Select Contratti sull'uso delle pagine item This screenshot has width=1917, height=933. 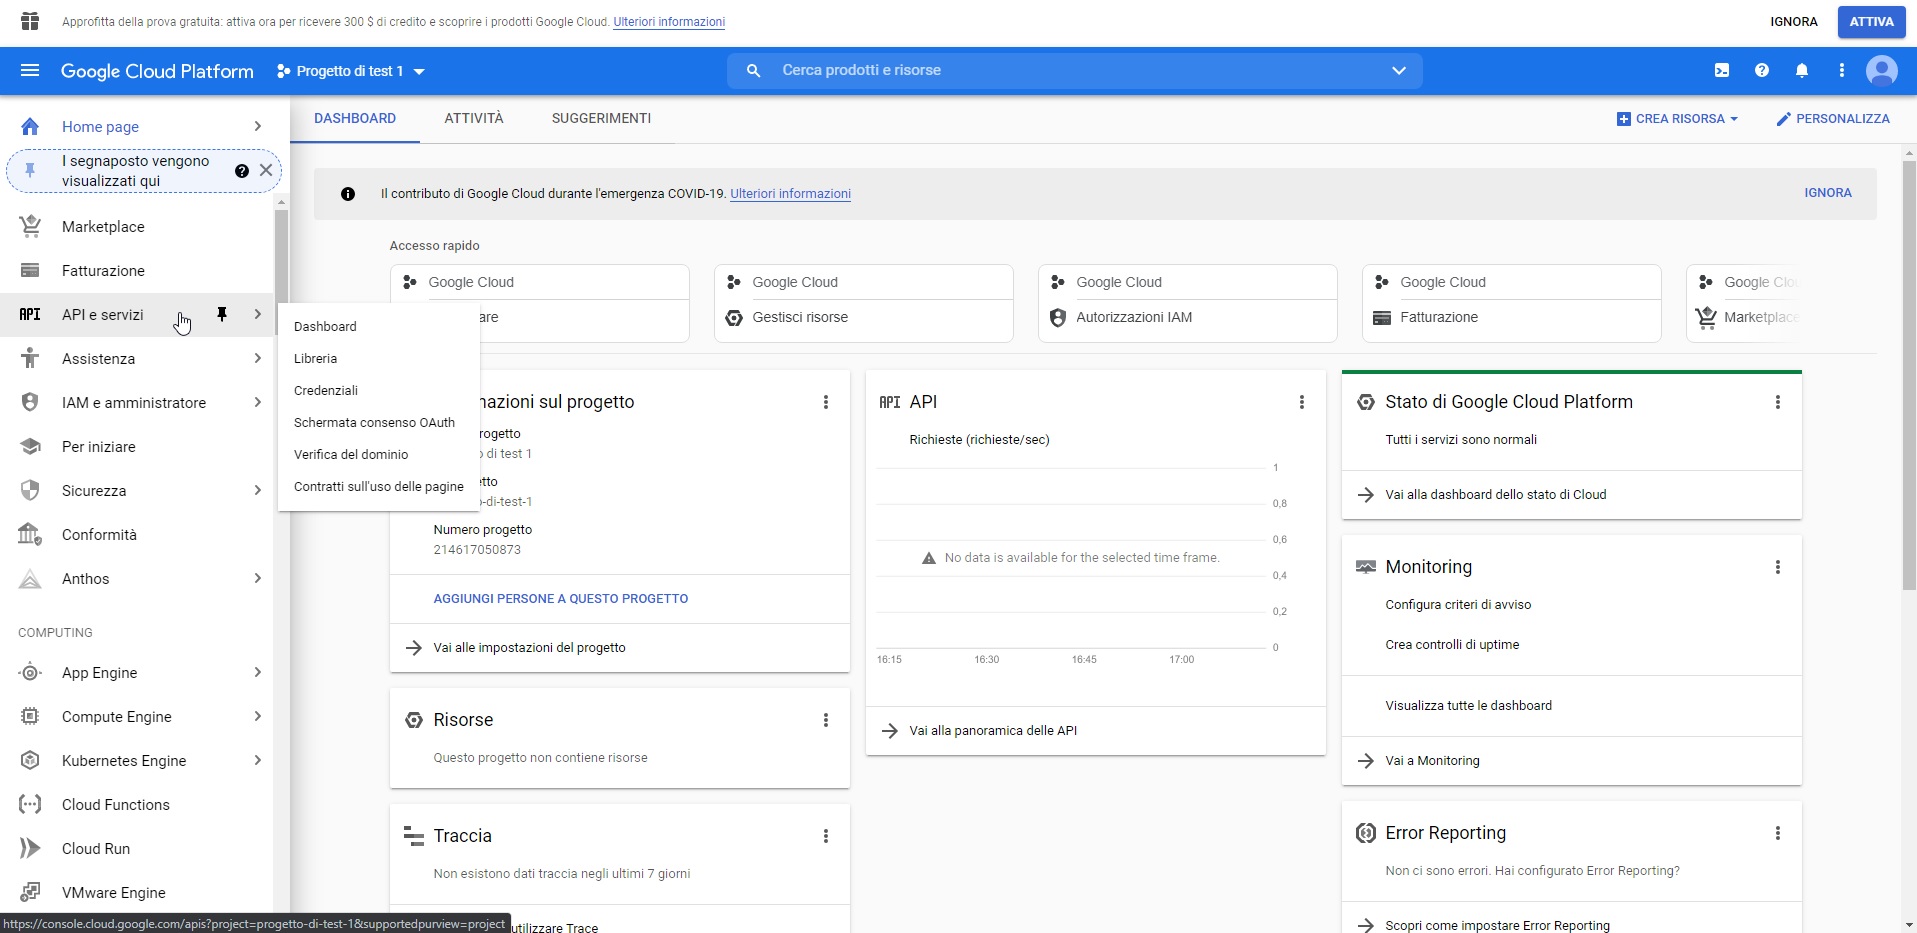click(x=379, y=486)
